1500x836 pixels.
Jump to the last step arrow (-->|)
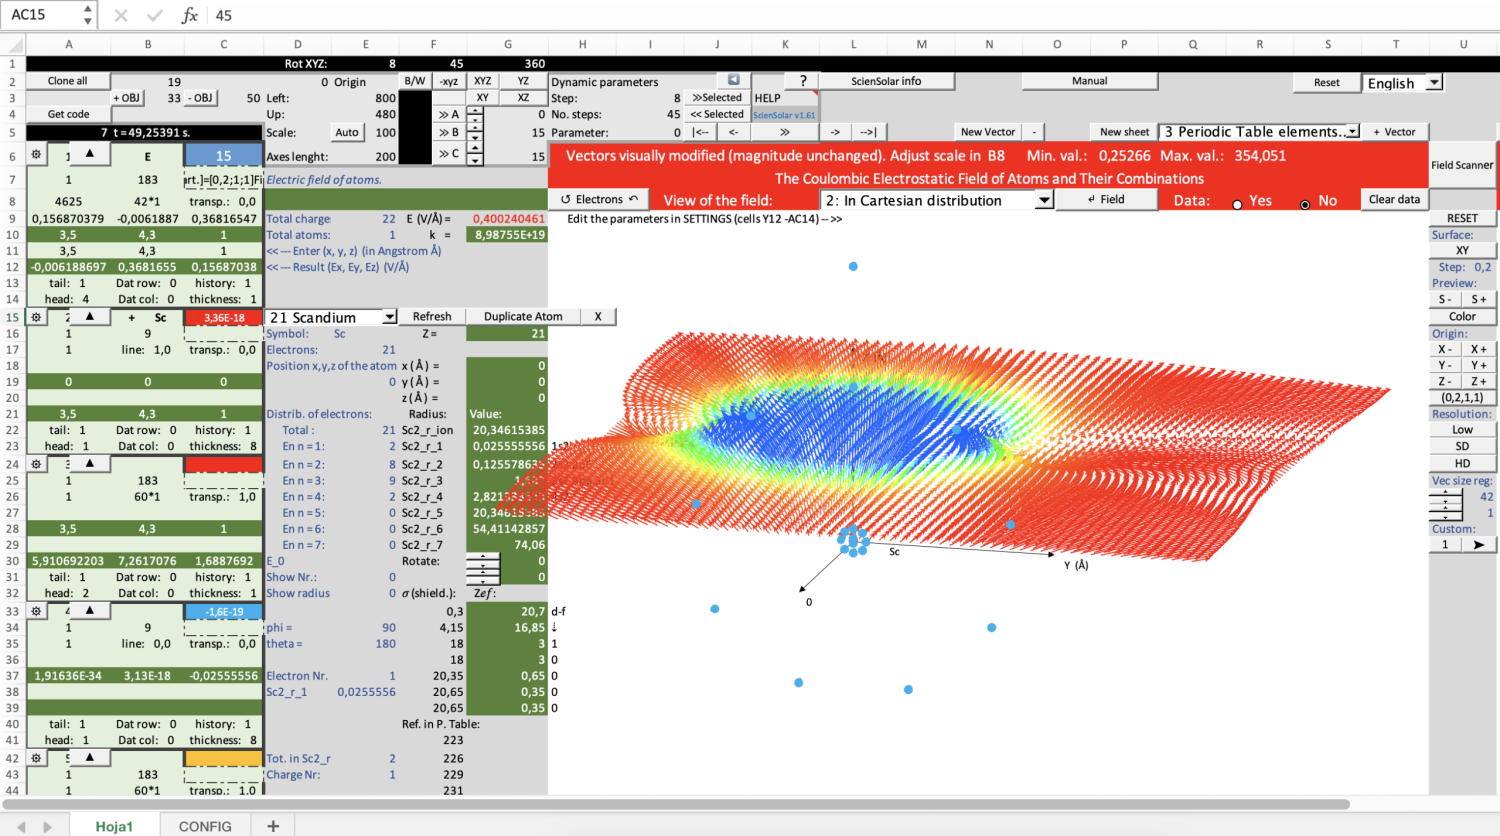[x=868, y=132]
